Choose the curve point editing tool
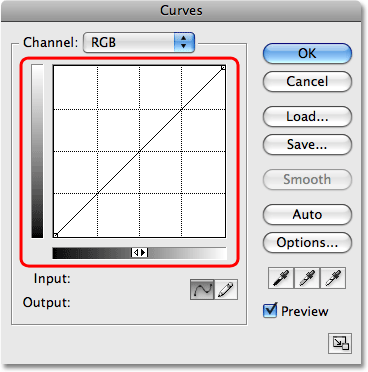368x372 pixels. coord(202,289)
